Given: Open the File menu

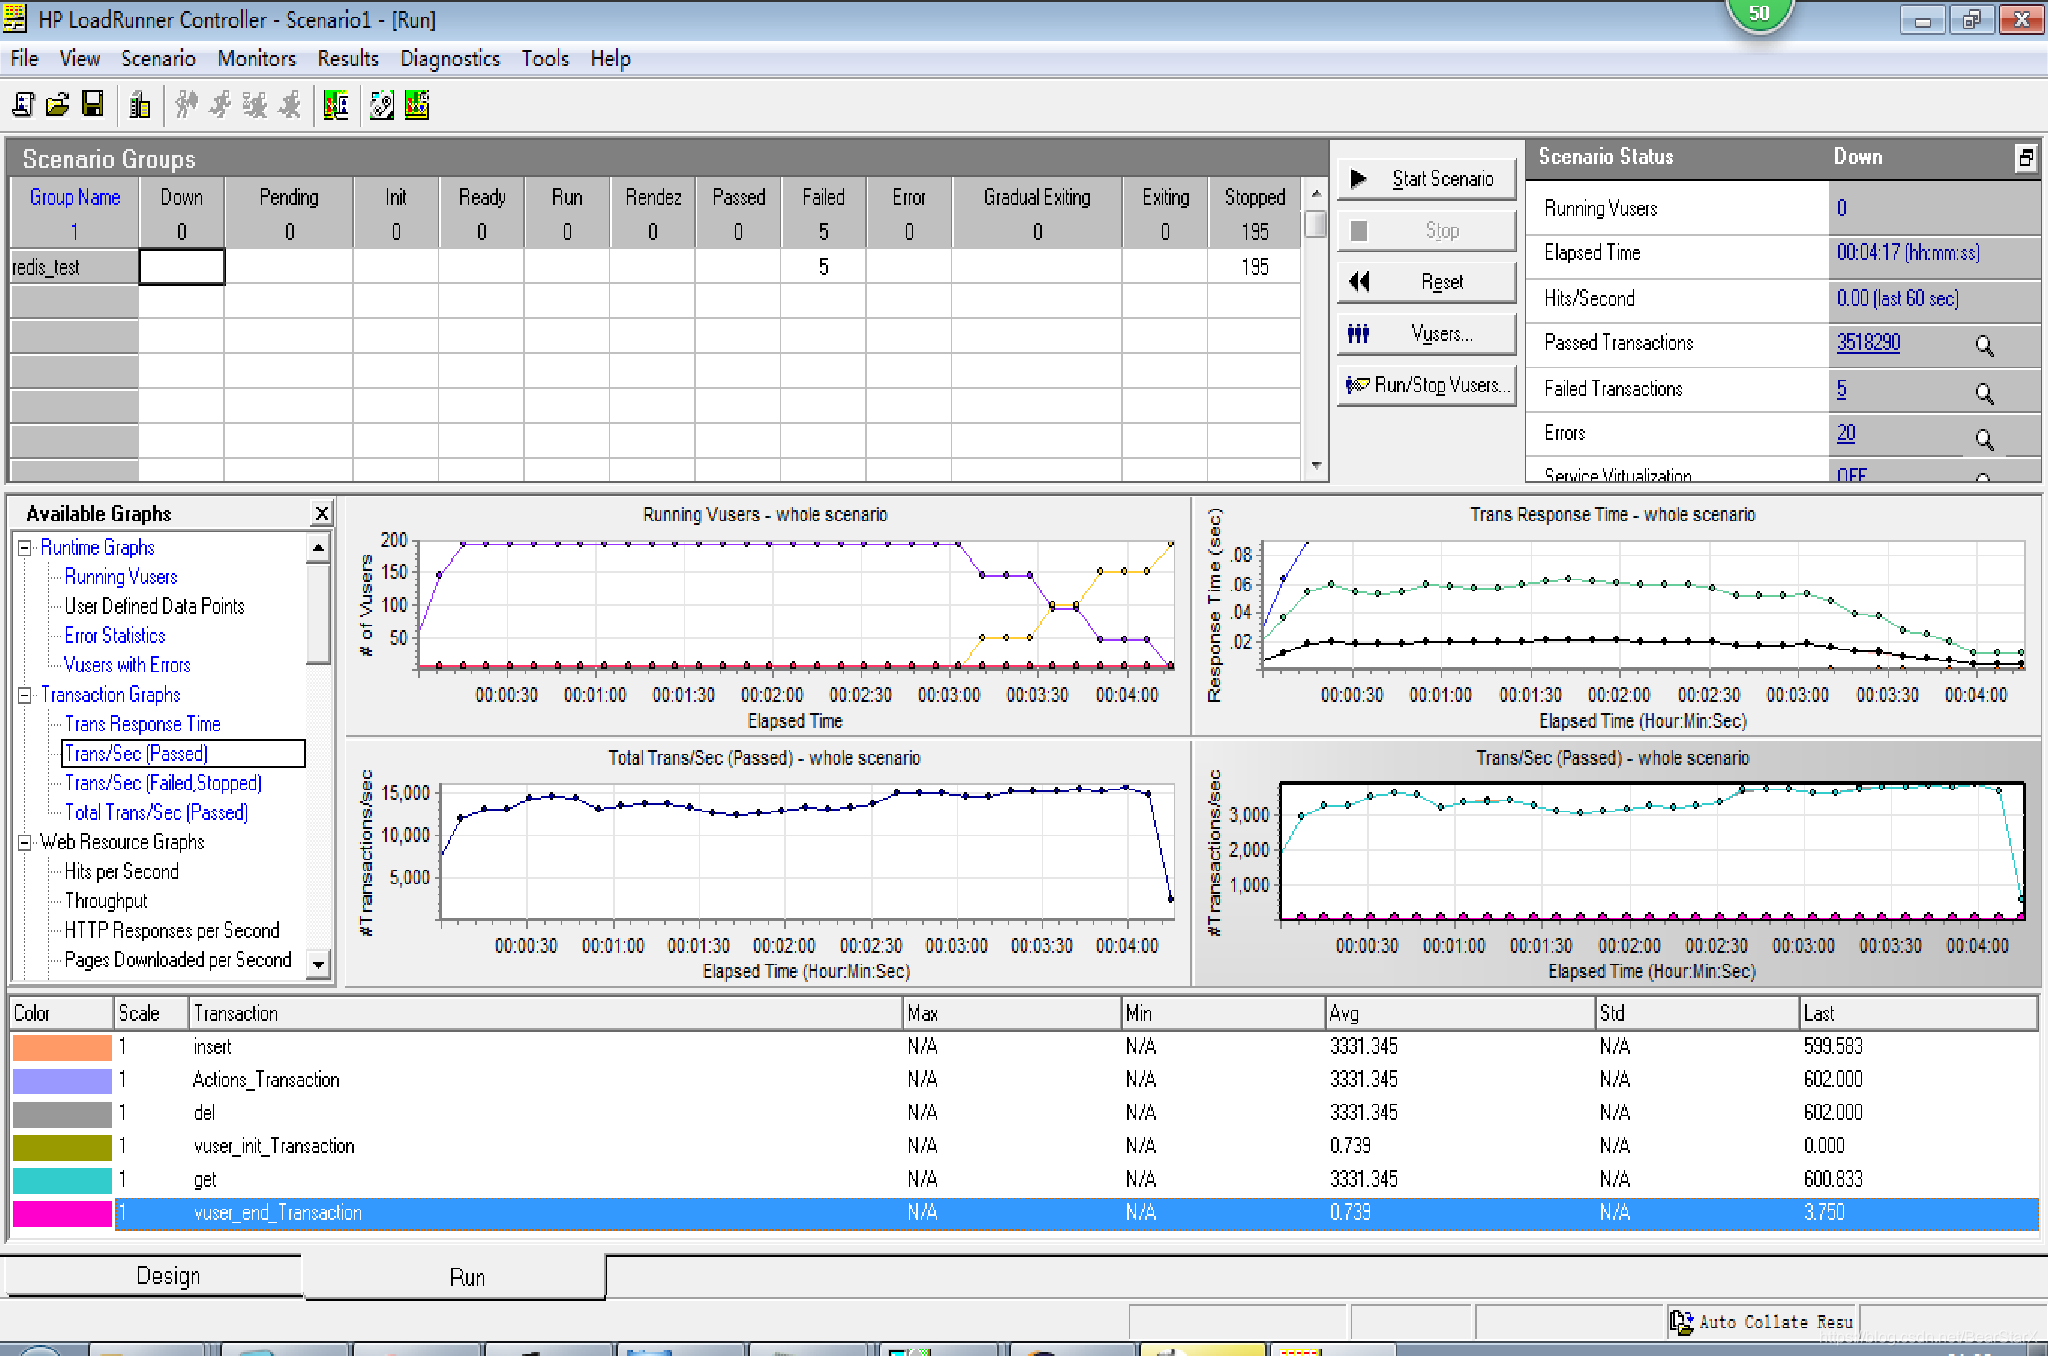Looking at the screenshot, I should (x=24, y=59).
